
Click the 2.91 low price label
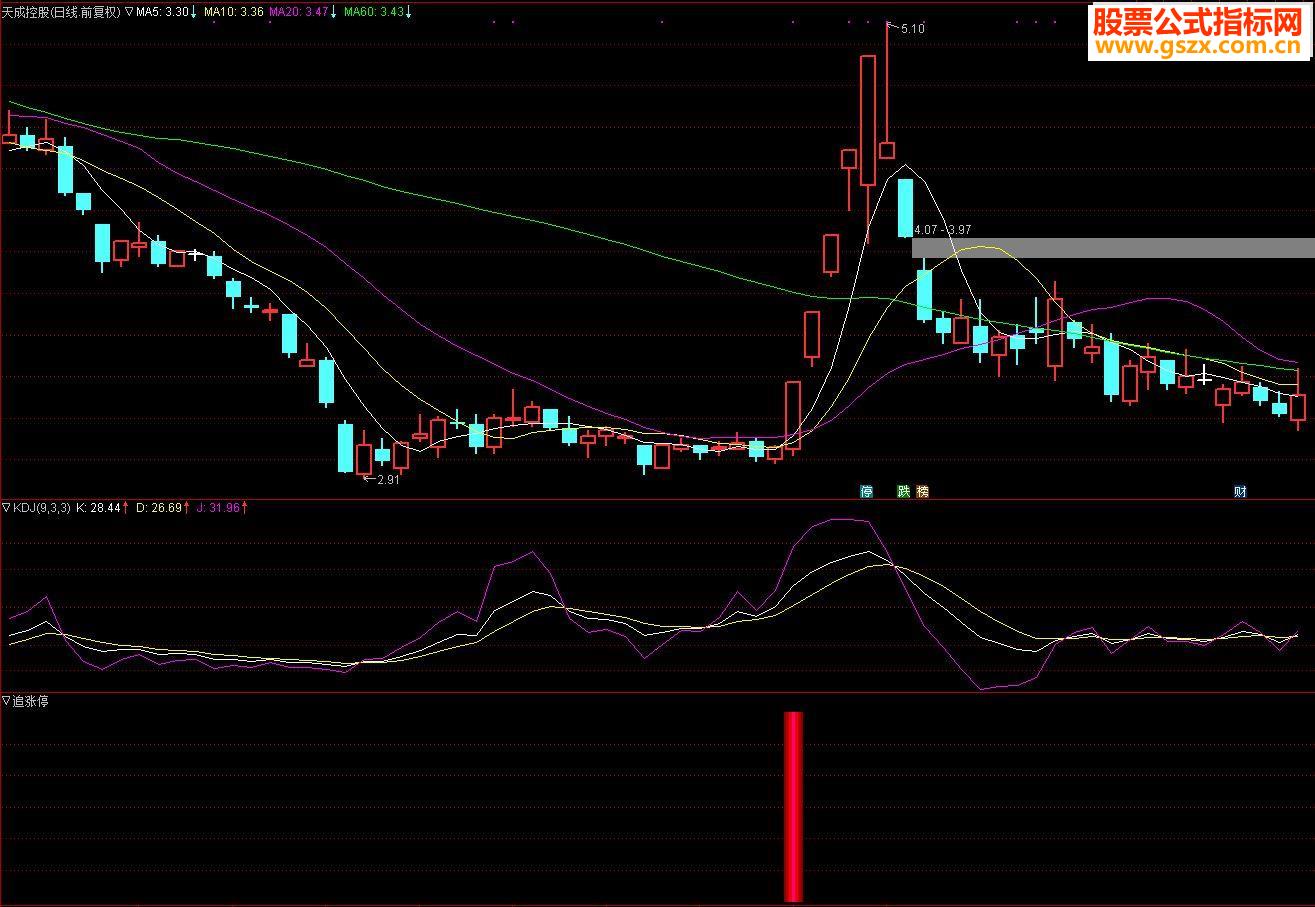[388, 480]
